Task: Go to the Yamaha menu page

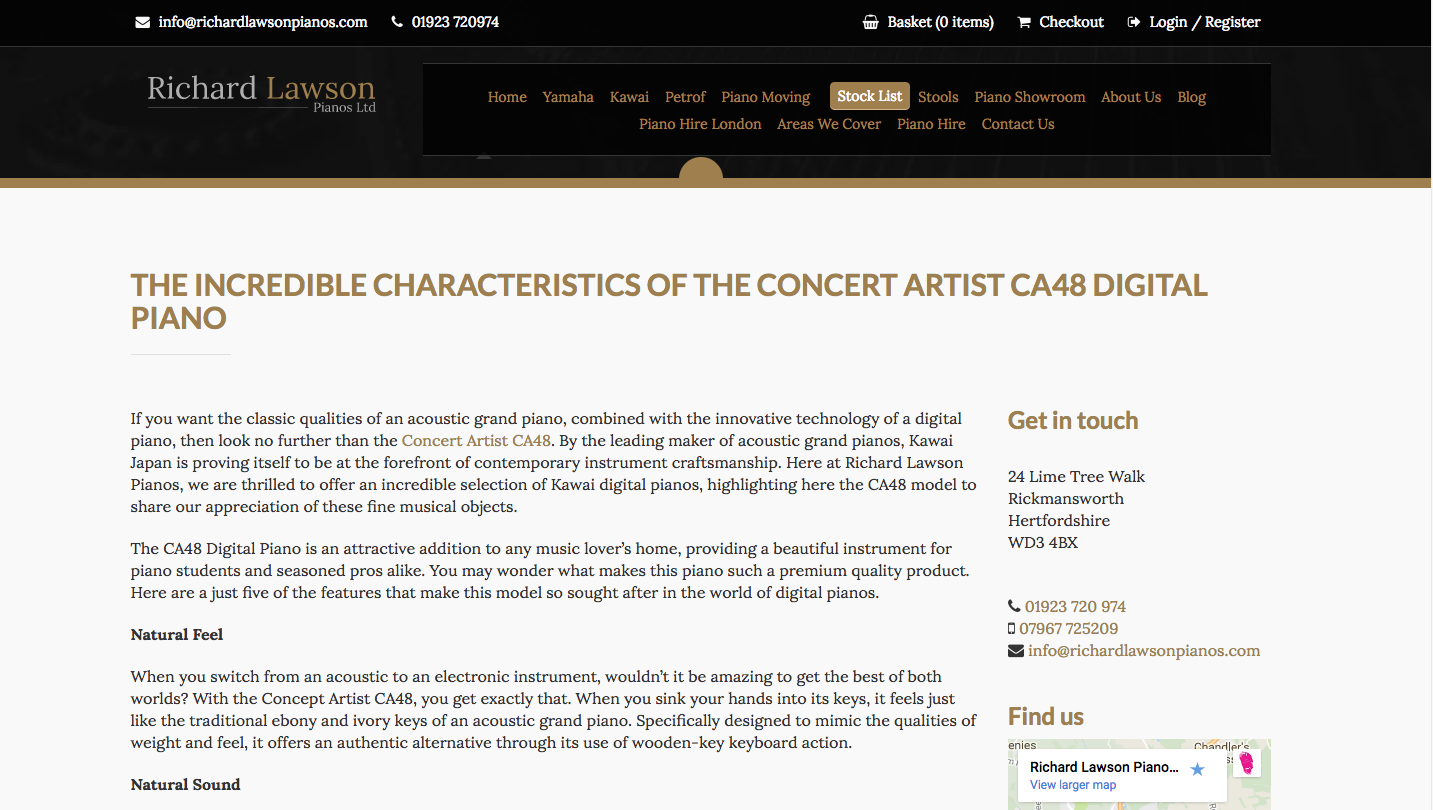Action: coord(568,97)
